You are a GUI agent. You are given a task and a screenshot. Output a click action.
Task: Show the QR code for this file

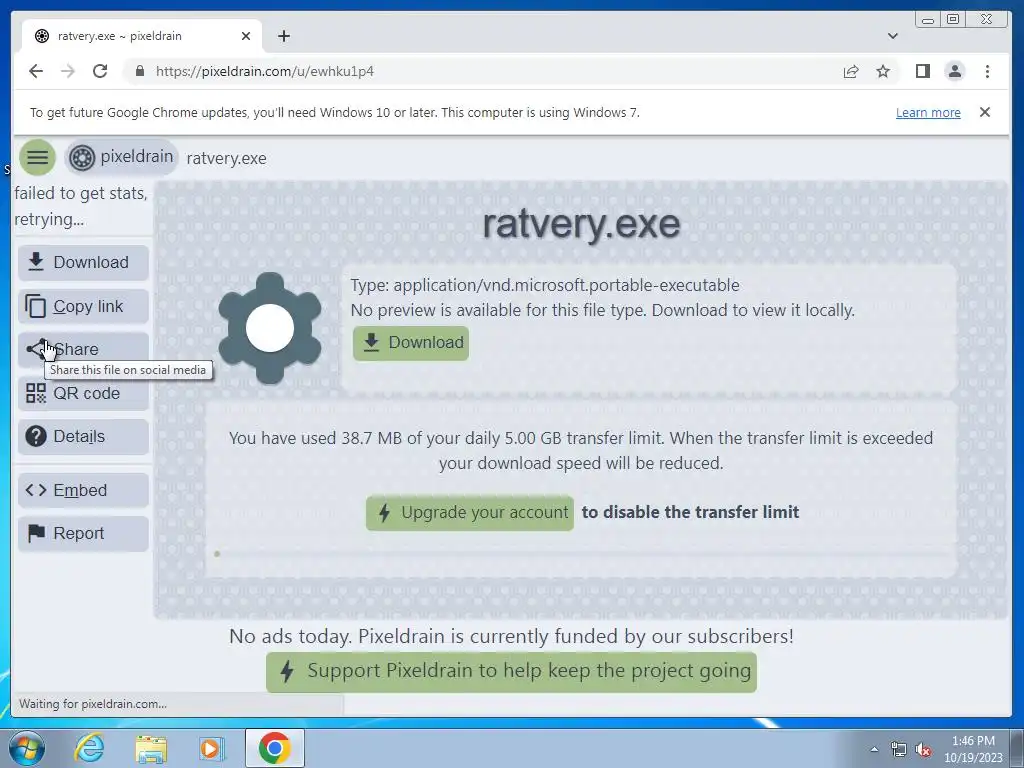point(84,393)
